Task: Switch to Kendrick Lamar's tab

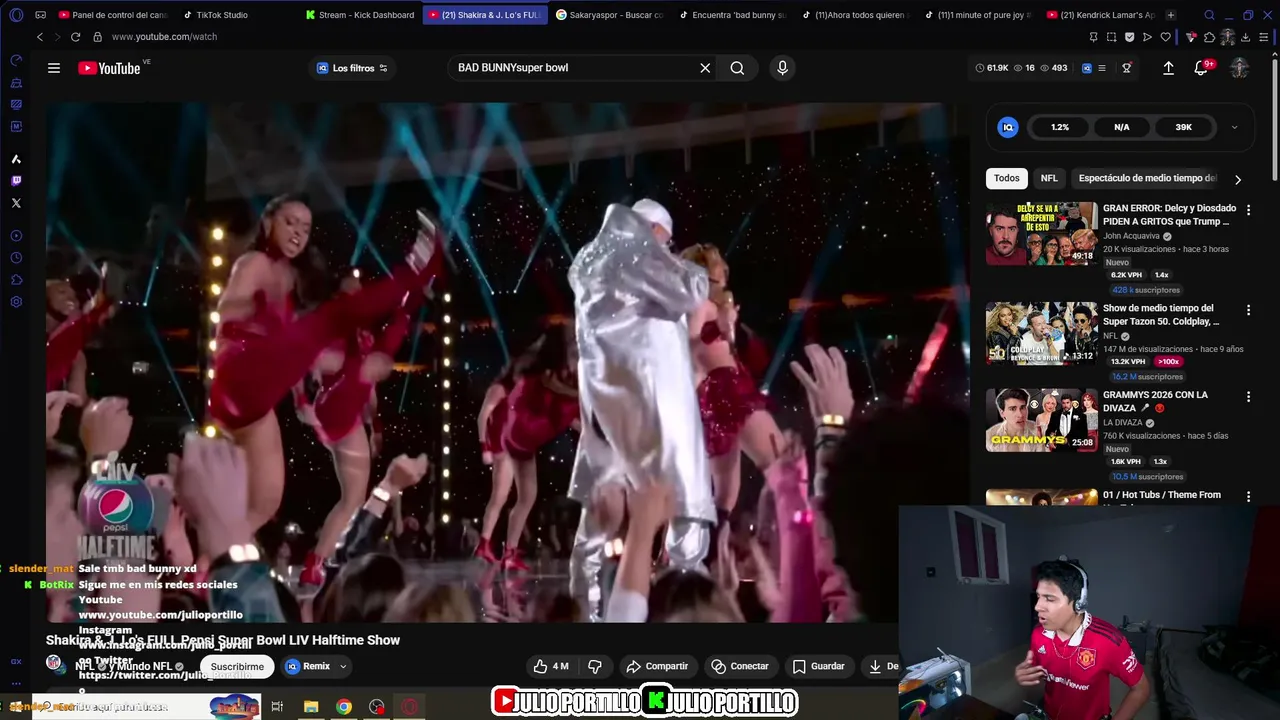Action: [x=1100, y=15]
